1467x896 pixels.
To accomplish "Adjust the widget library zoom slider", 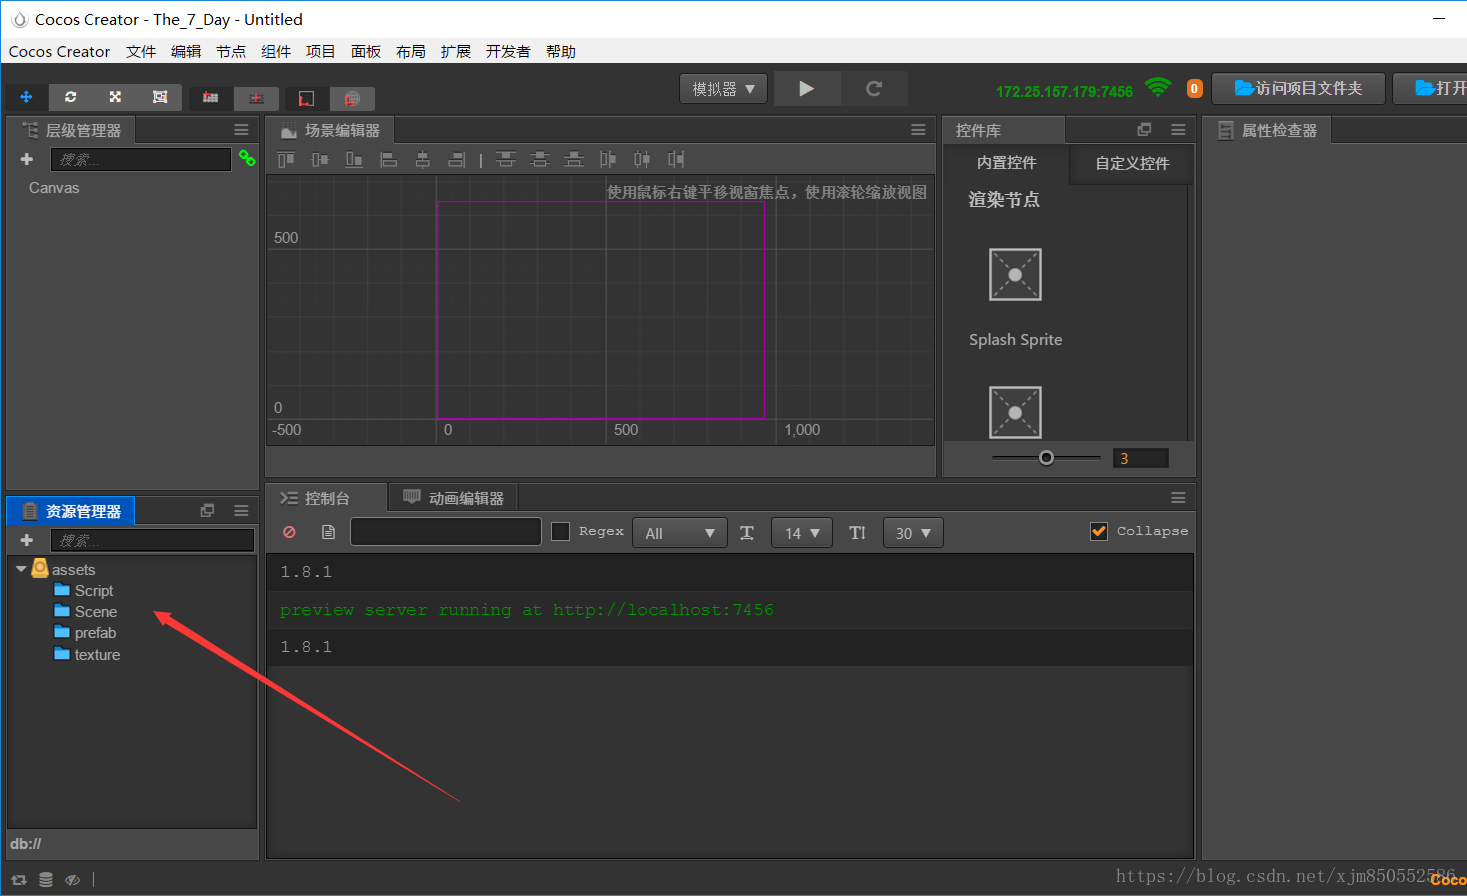I will click(1046, 458).
